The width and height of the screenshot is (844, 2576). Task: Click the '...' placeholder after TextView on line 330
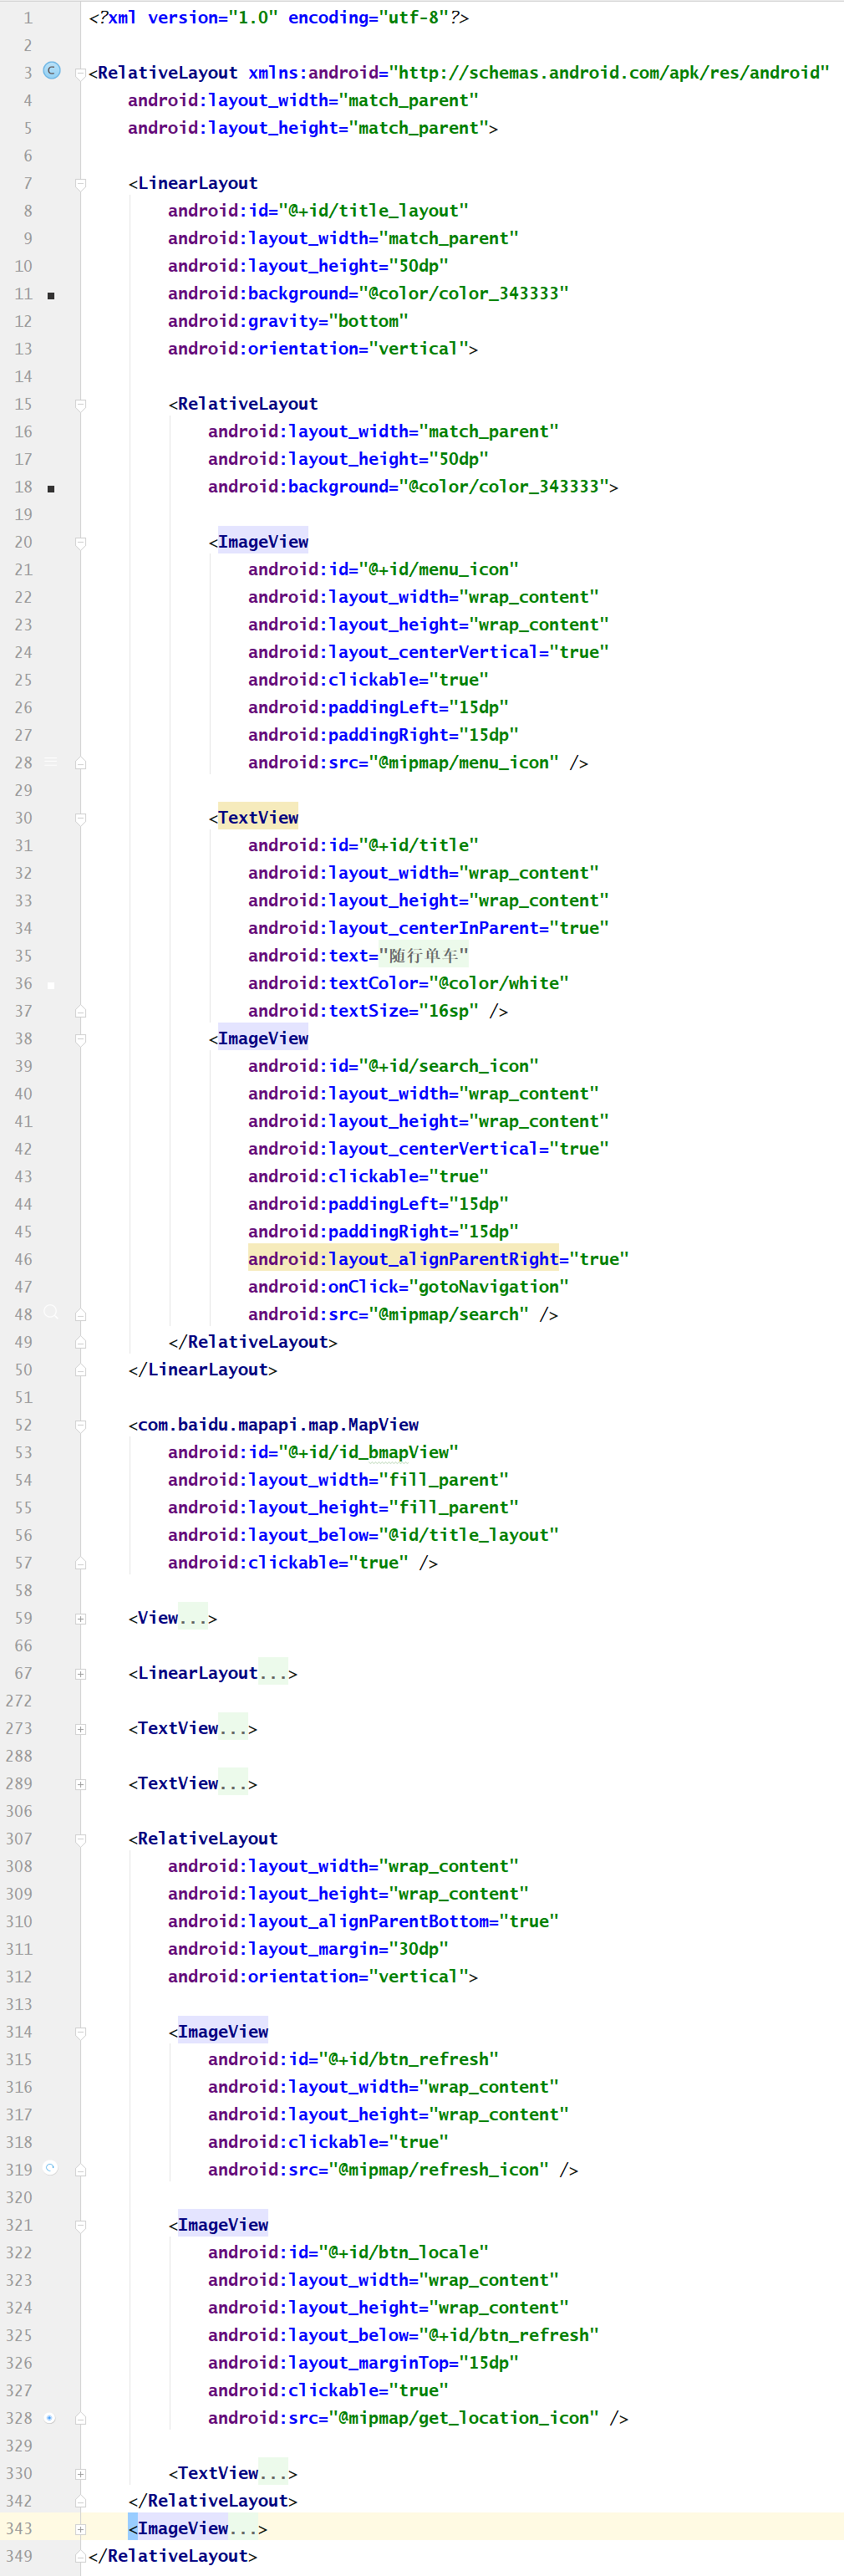tap(273, 2472)
